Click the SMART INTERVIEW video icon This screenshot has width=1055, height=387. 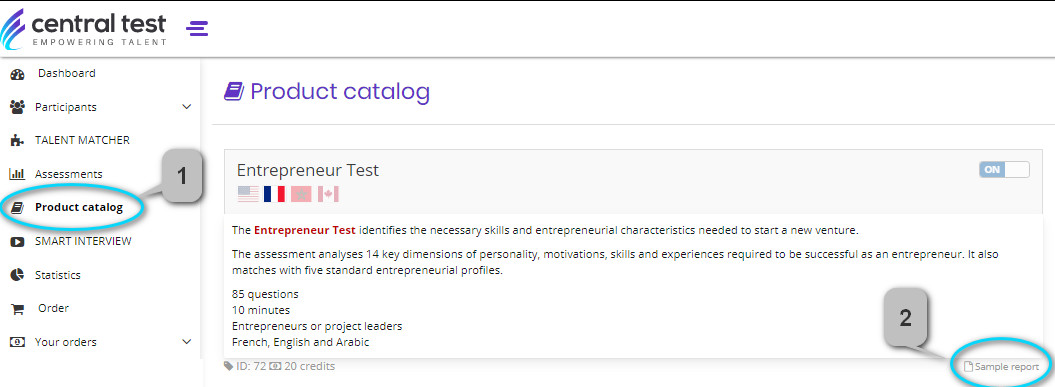[17, 242]
